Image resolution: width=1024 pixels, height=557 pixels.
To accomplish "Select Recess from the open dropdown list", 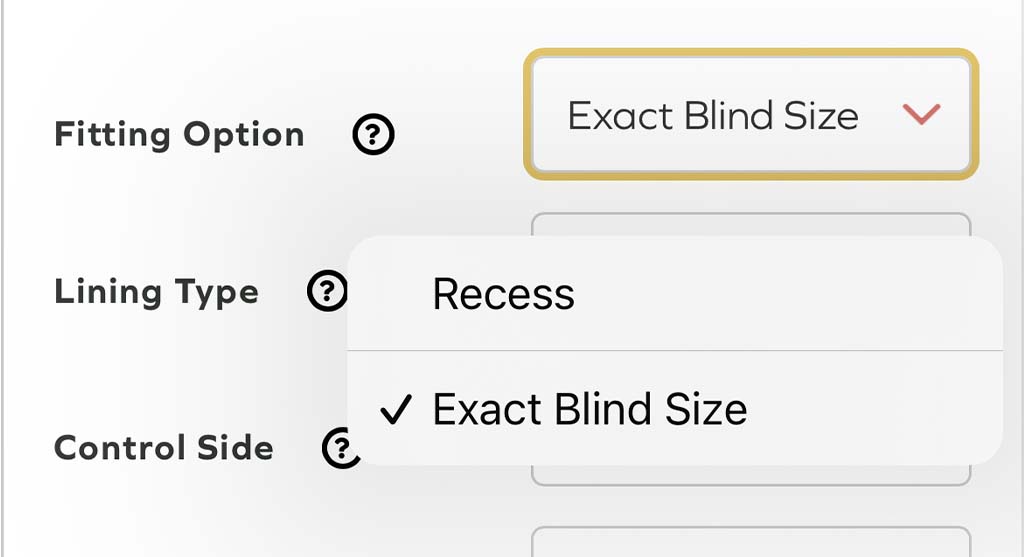I will [x=504, y=294].
